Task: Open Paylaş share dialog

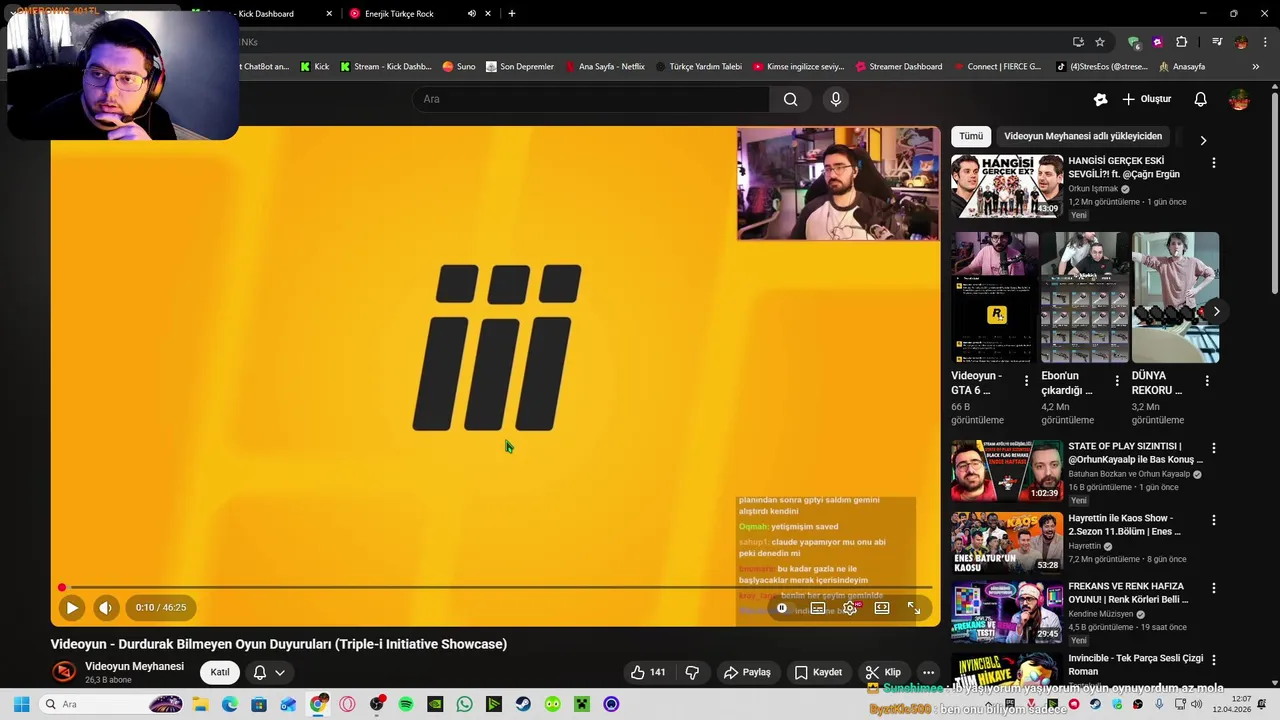Action: 747,672
